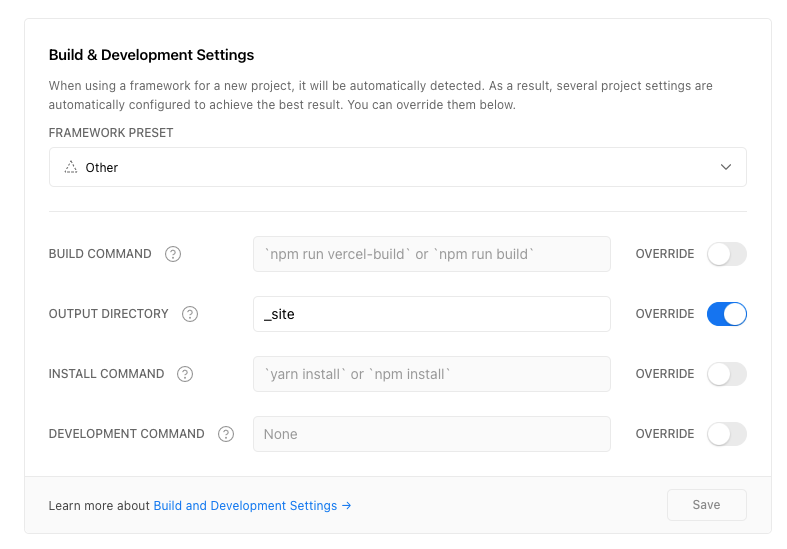This screenshot has height=549, width=787.
Task: Click the help icon beside Development Command
Action: click(x=226, y=434)
